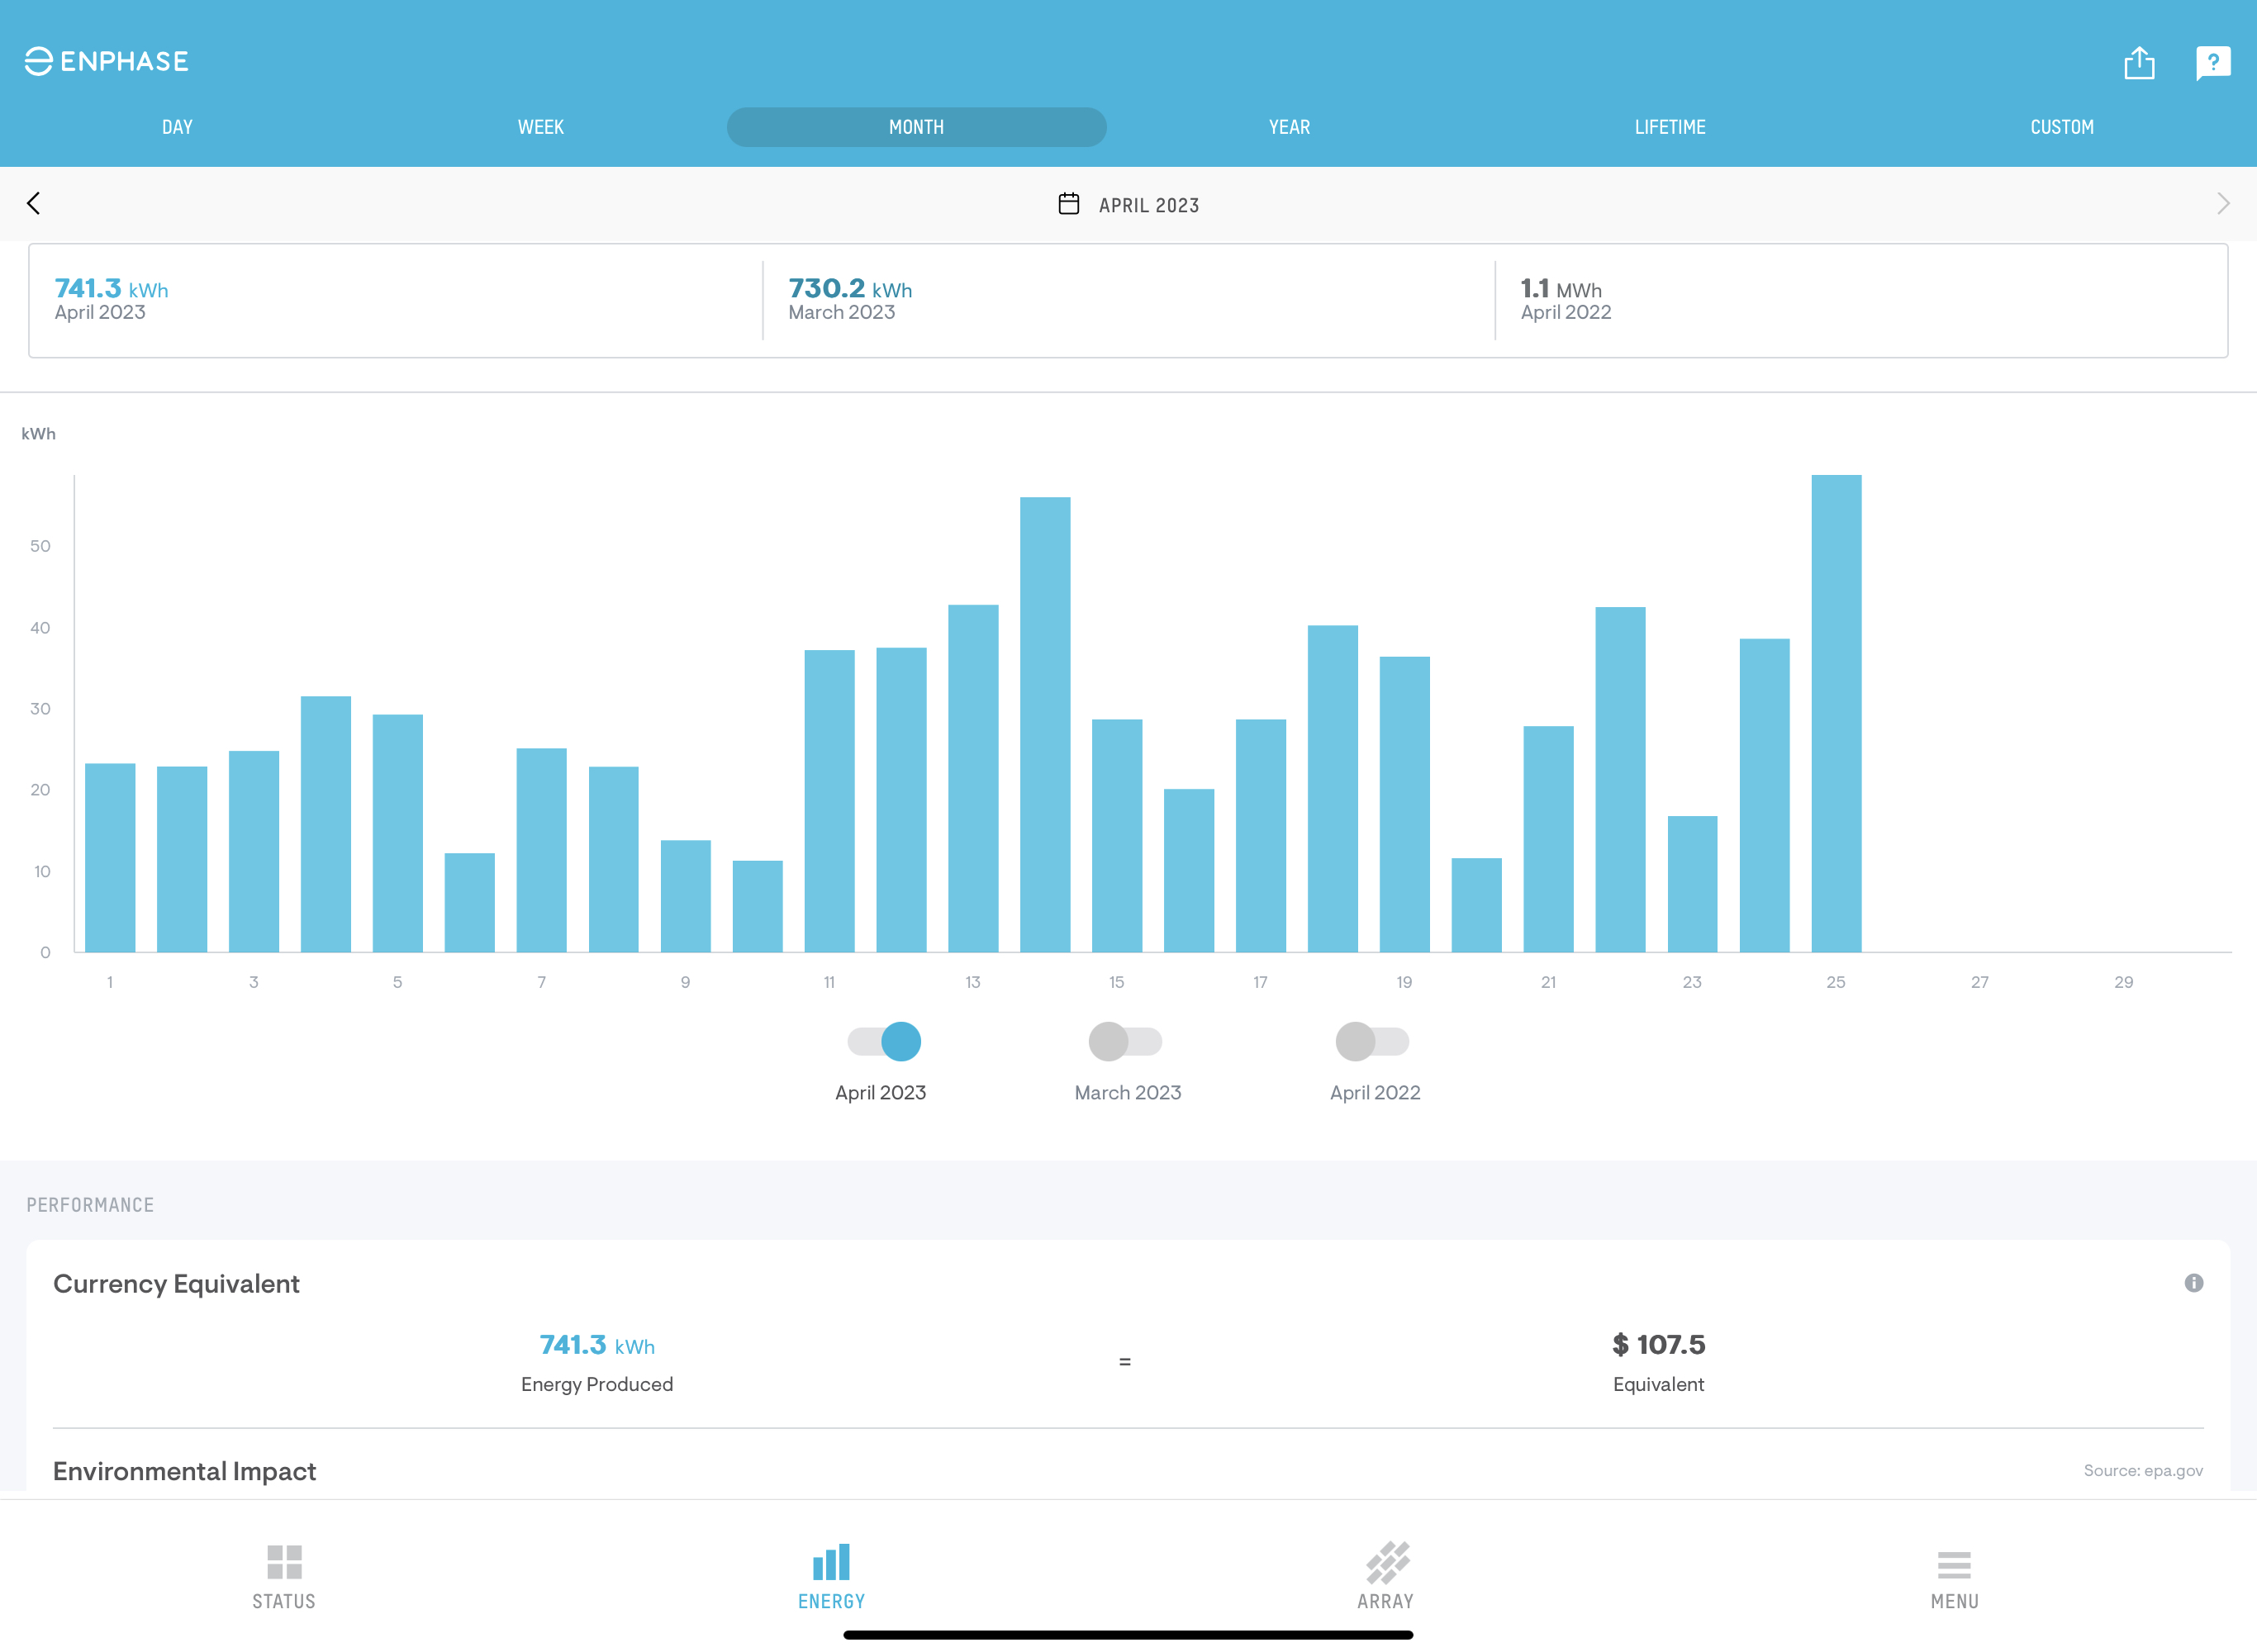Open the calendar icon next to April 2023
This screenshot has height=1652, width=2257.
(x=1068, y=204)
